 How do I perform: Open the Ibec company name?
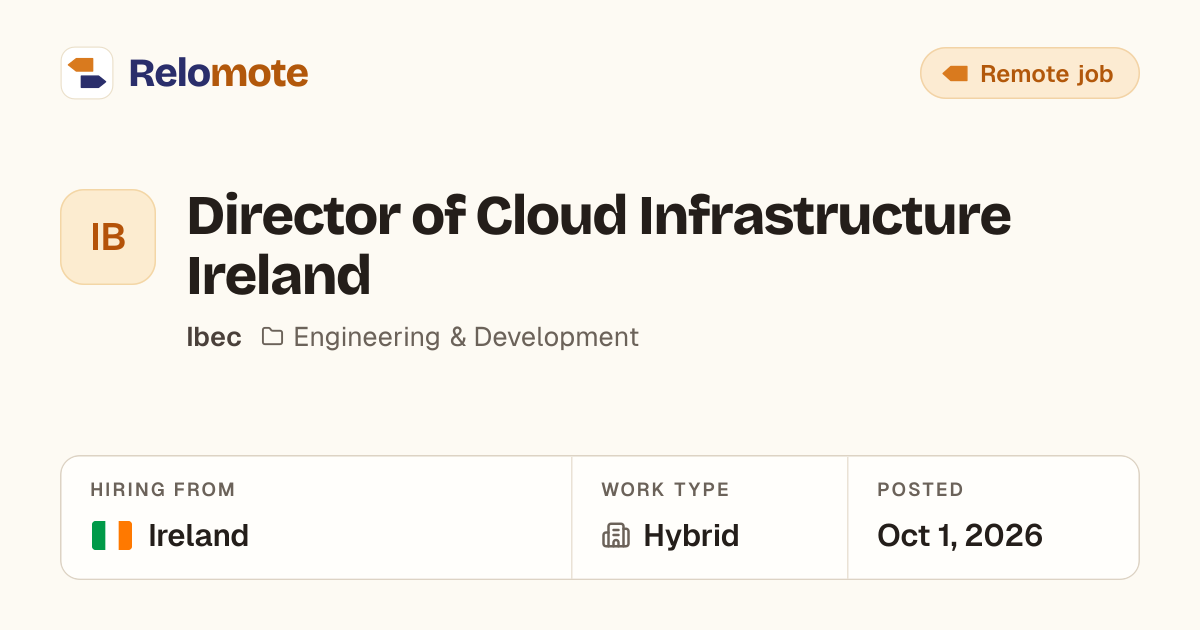tap(214, 337)
